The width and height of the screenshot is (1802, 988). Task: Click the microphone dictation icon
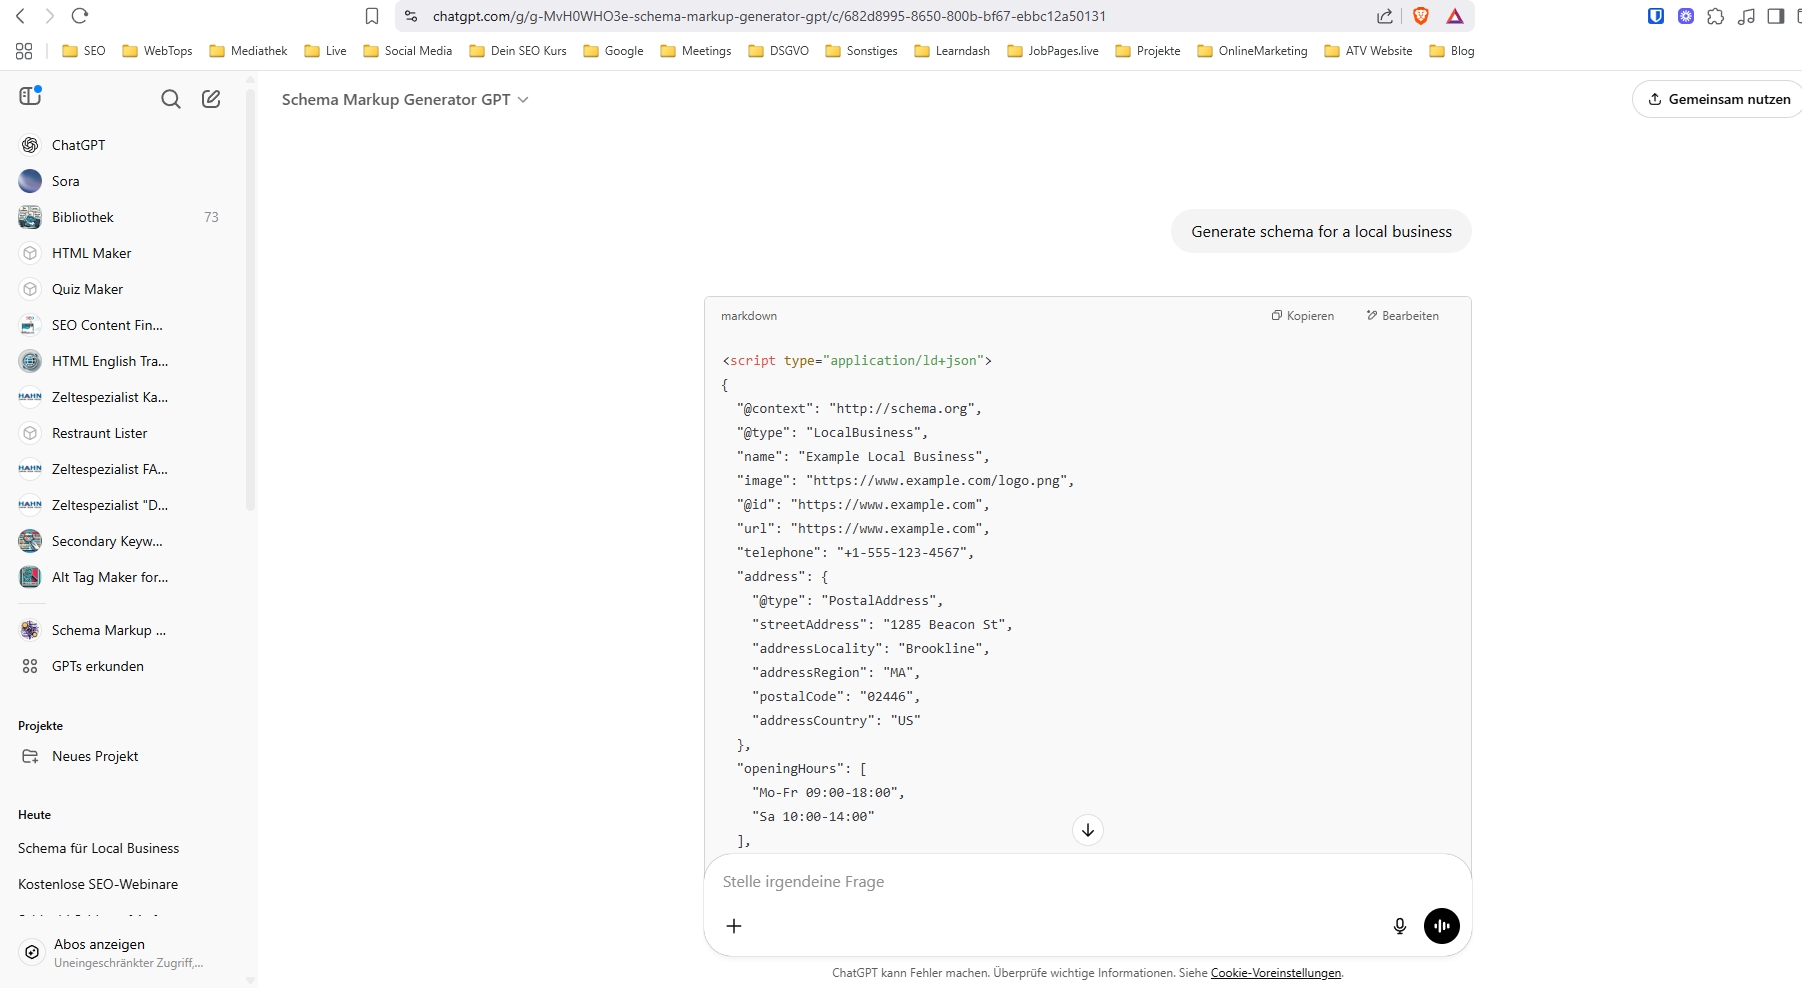tap(1400, 926)
